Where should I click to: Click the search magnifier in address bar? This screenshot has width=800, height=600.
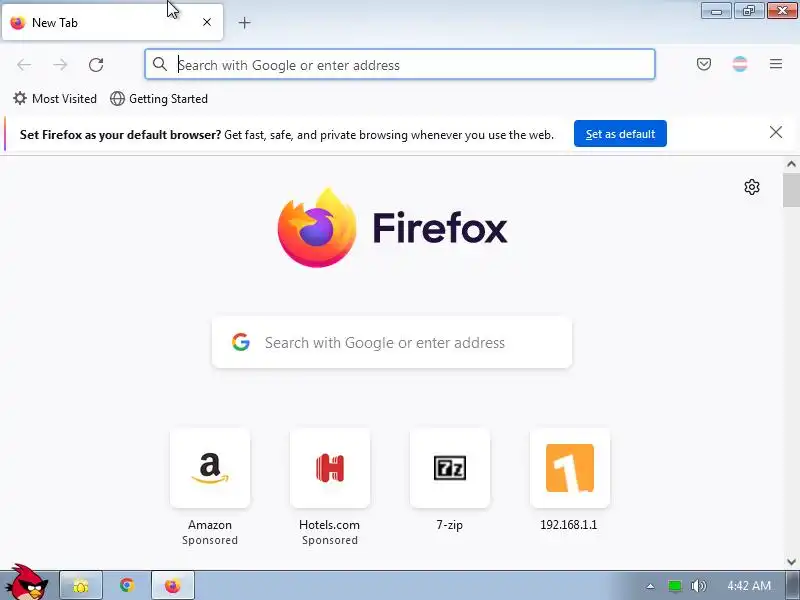160,64
